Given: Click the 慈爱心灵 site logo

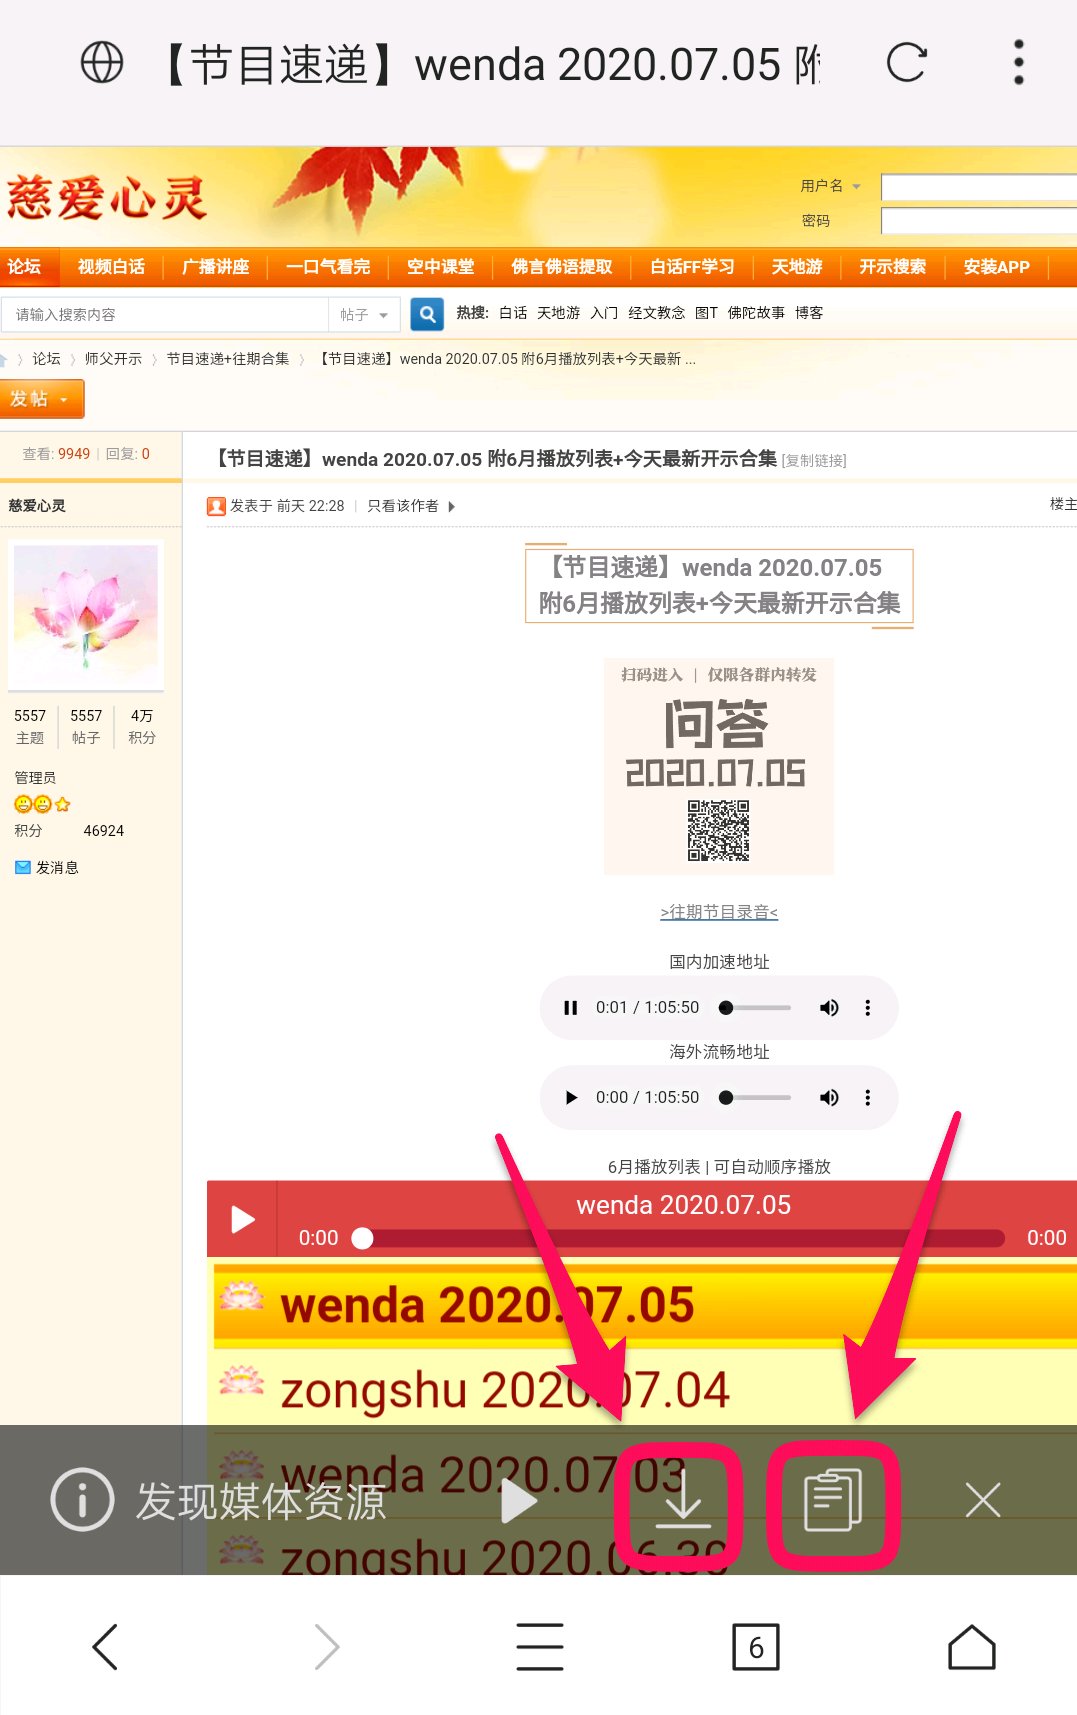Looking at the screenshot, I should tap(106, 198).
